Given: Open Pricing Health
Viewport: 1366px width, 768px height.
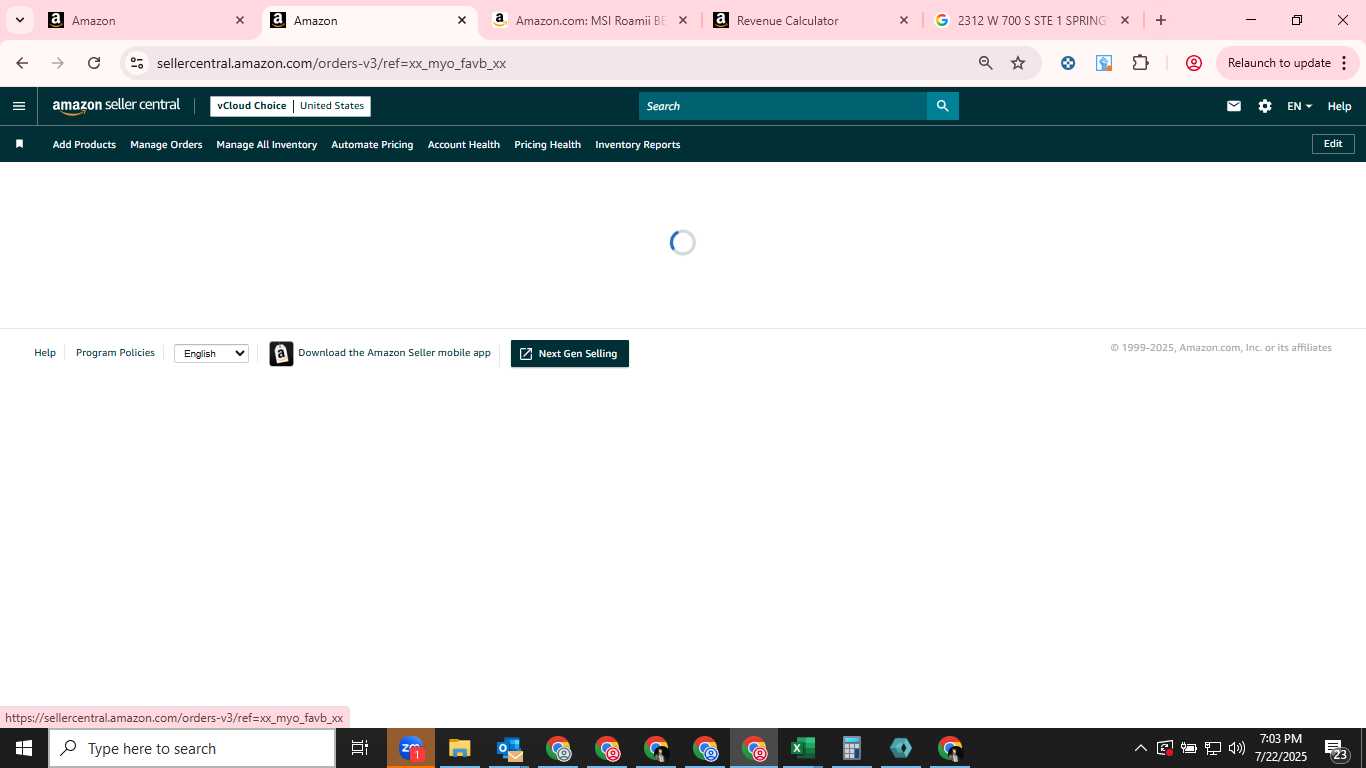Looking at the screenshot, I should [x=547, y=144].
